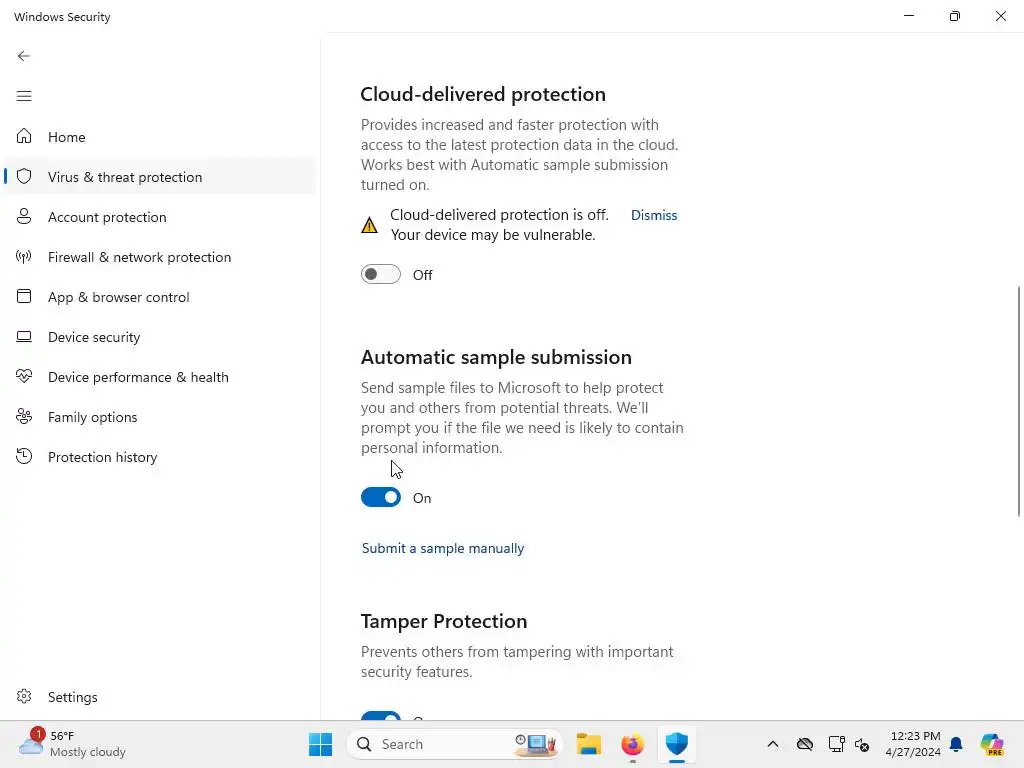Open the weather widget showing 56°F
The width and height of the screenshot is (1024, 768).
(x=73, y=744)
